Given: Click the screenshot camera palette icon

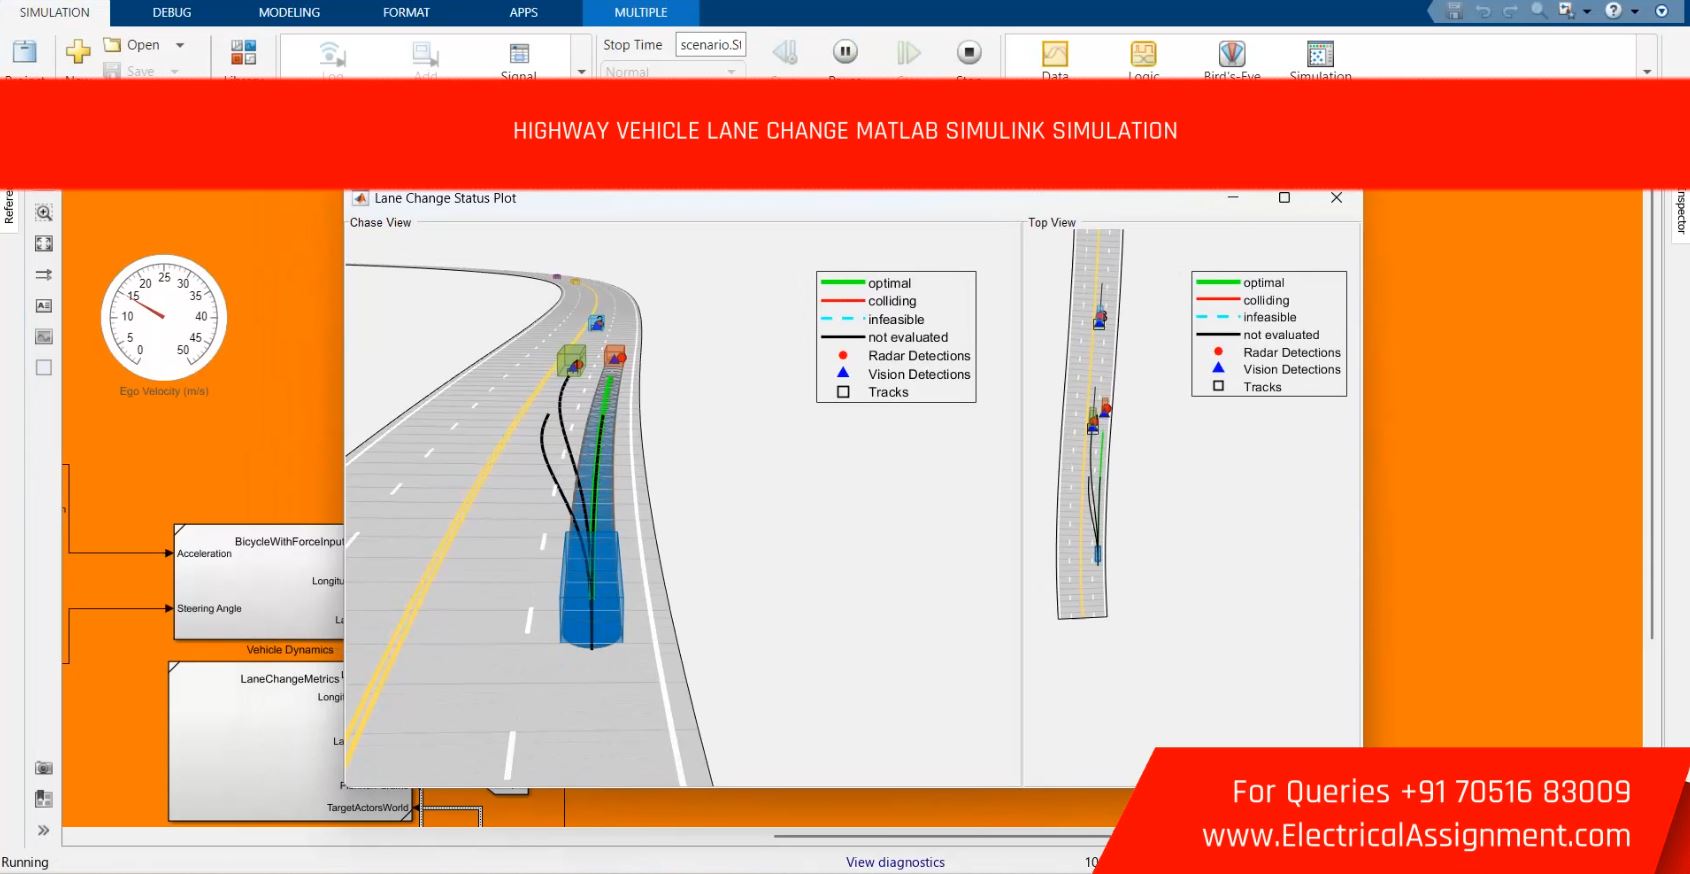Looking at the screenshot, I should pos(44,768).
